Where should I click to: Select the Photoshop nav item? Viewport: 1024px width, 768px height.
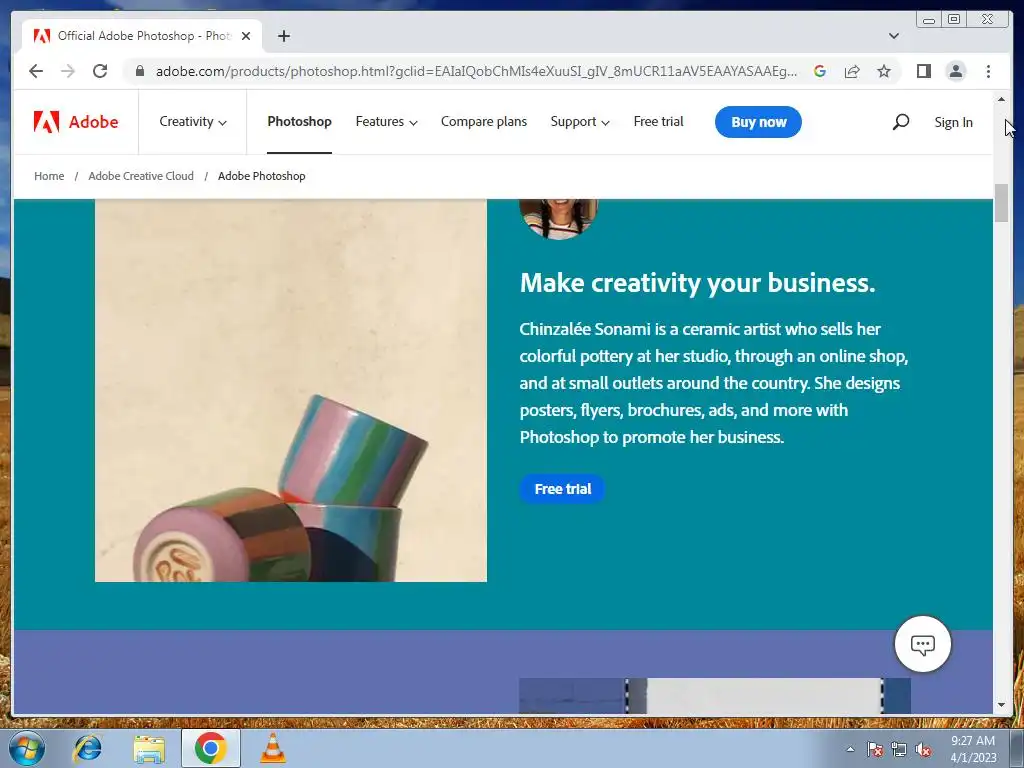299,122
